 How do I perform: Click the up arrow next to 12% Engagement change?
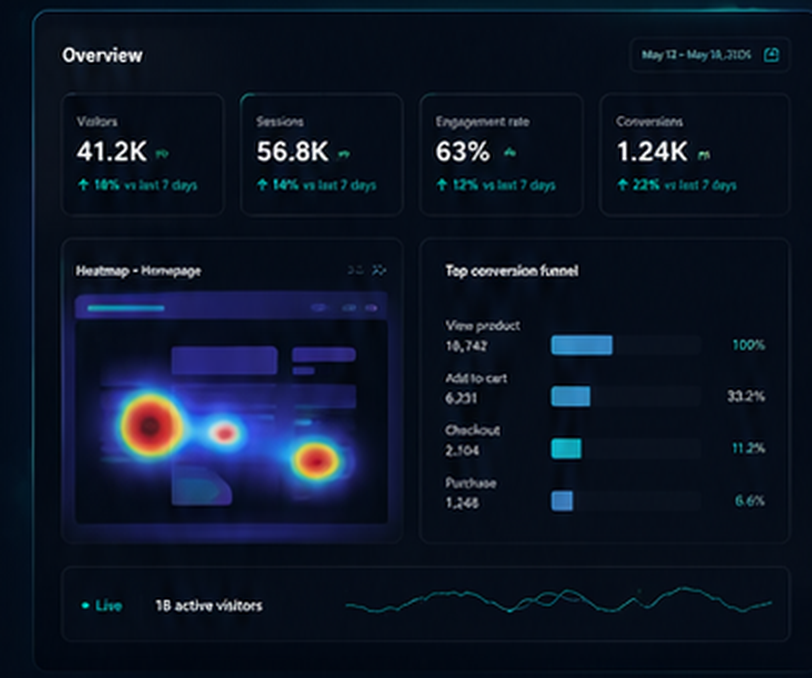pyautogui.click(x=442, y=184)
